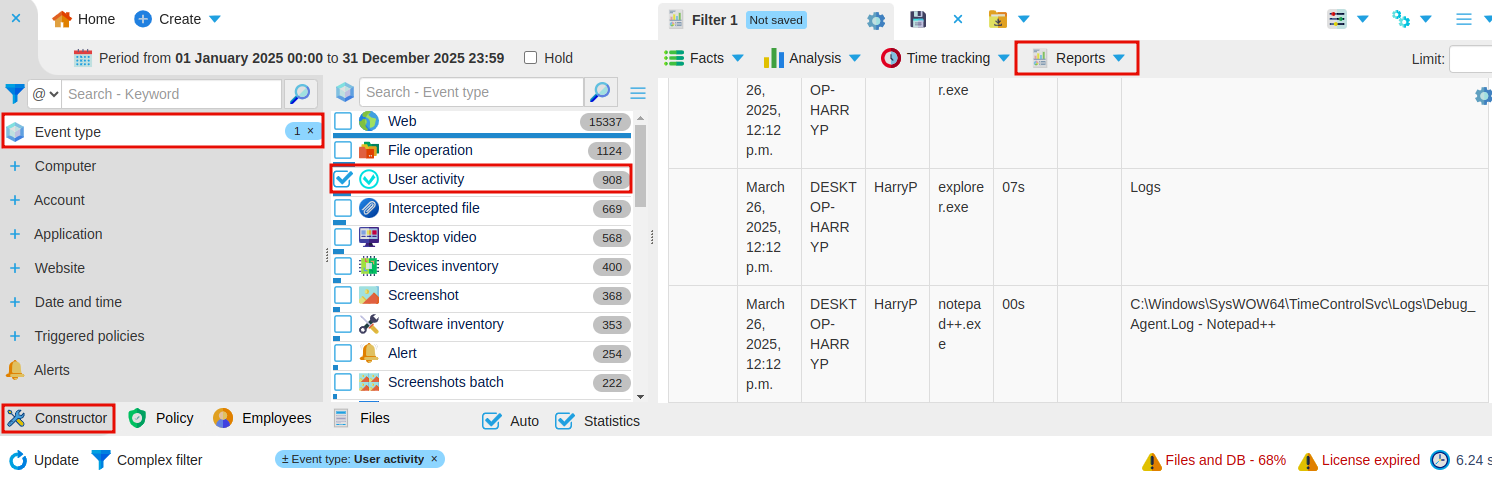The height and width of the screenshot is (477, 1492).
Task: Click the keyword search magnifier icon
Action: (299, 94)
